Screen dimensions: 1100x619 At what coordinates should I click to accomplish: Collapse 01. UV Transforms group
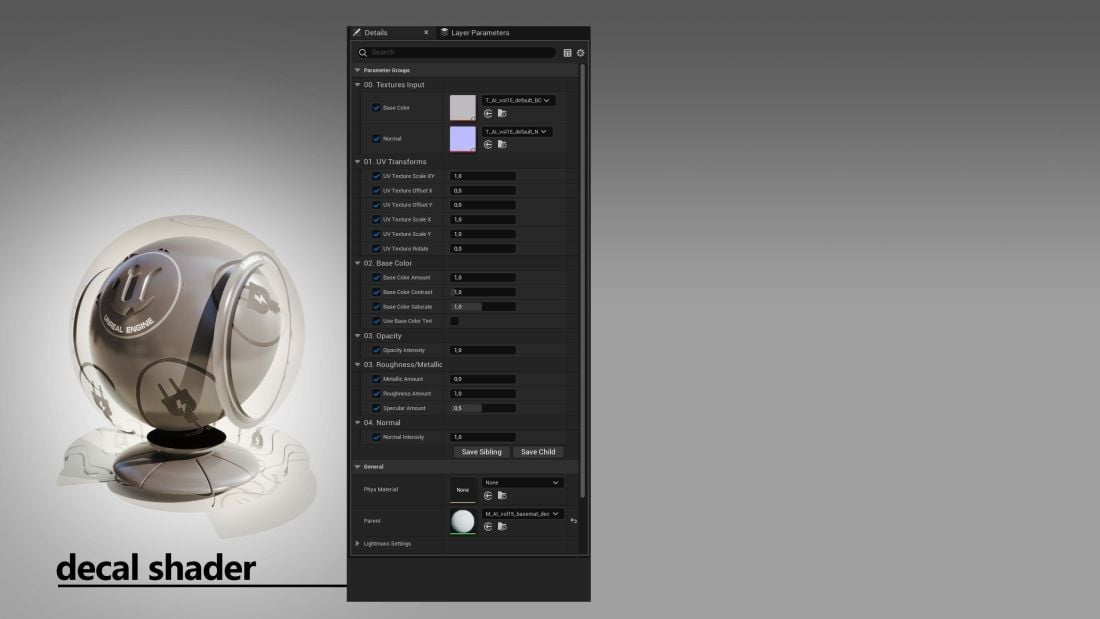358,161
